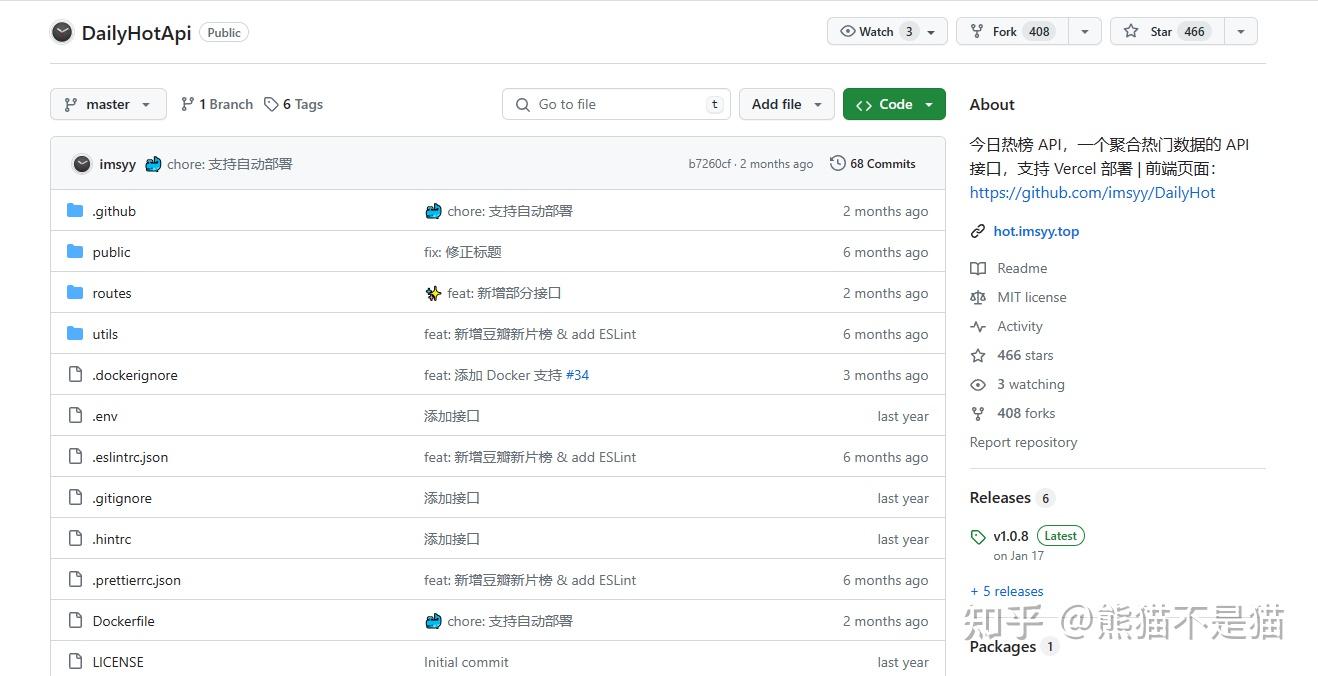Screen dimensions: 1318x676
Task: Click the magnifier in the Go to file box
Action: click(x=522, y=104)
